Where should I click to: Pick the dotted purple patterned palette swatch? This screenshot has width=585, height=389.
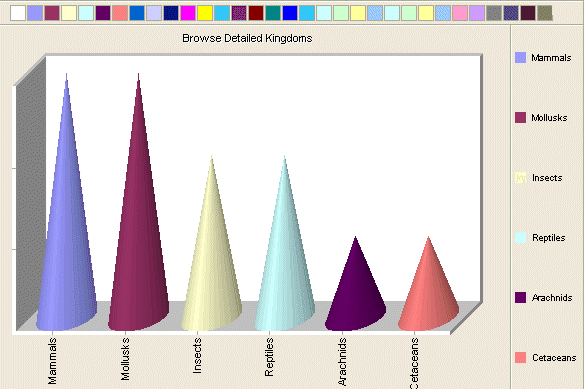tap(239, 13)
